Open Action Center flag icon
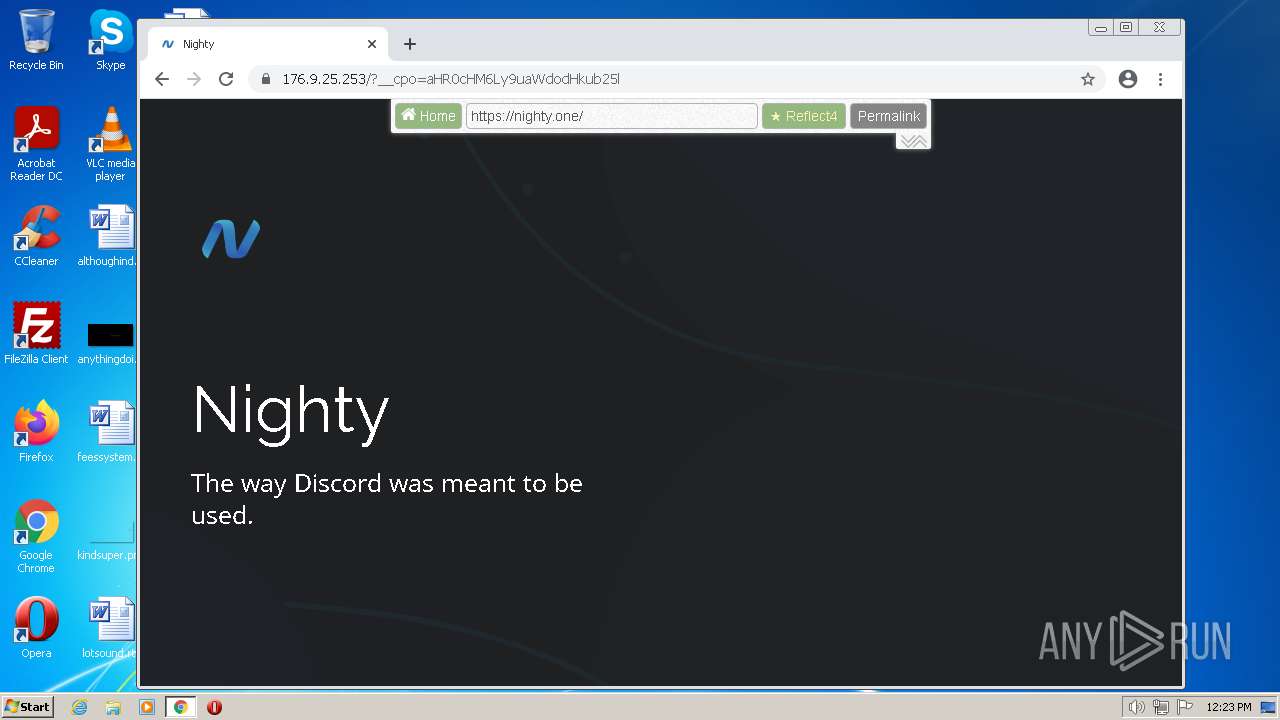This screenshot has height=720, width=1280. point(1185,707)
